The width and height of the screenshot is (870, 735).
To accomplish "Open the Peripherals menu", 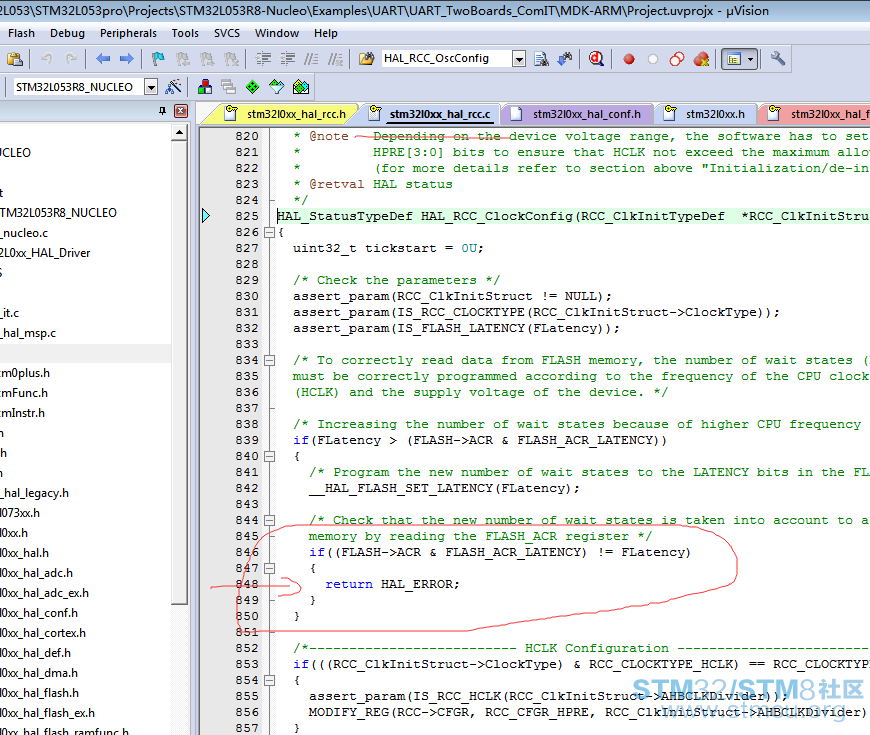I will coord(128,33).
